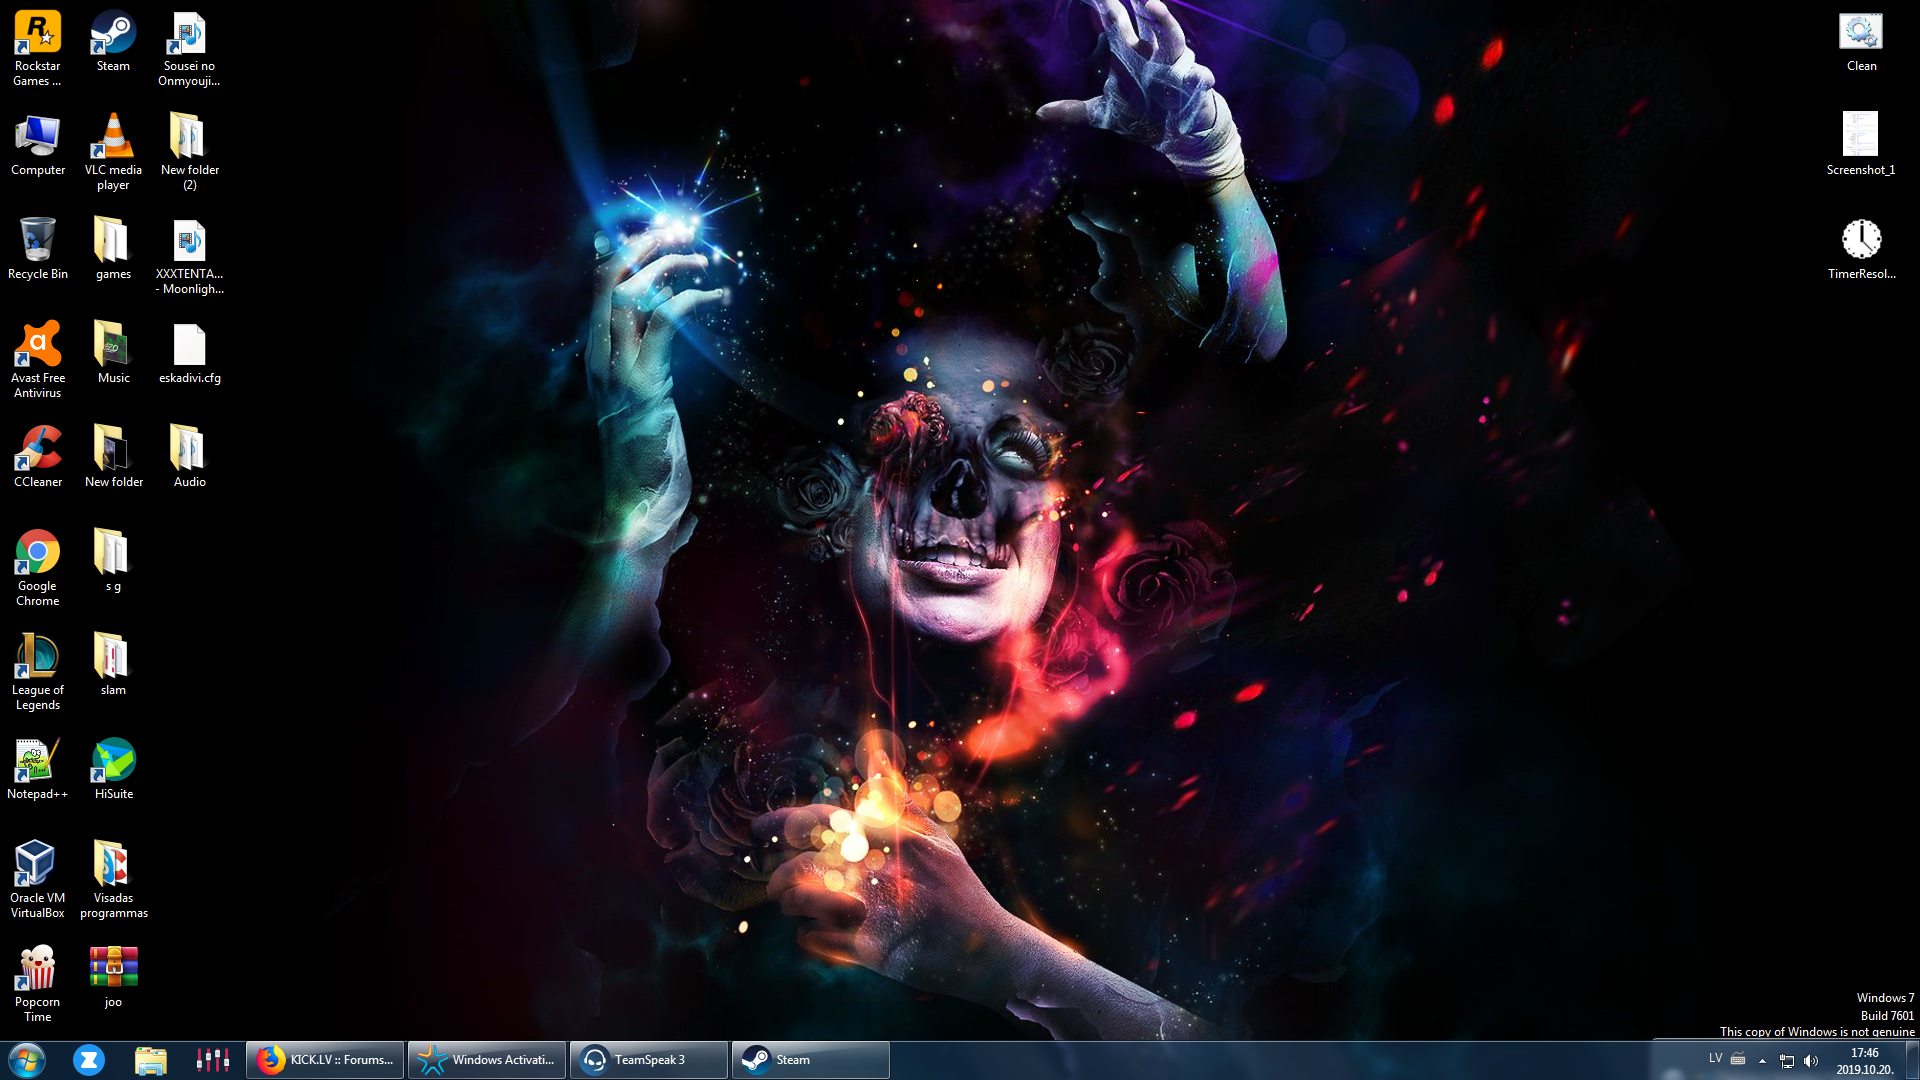Select Sousei no Onmyouji audio file
The image size is (1920, 1080).
pyautogui.click(x=189, y=48)
